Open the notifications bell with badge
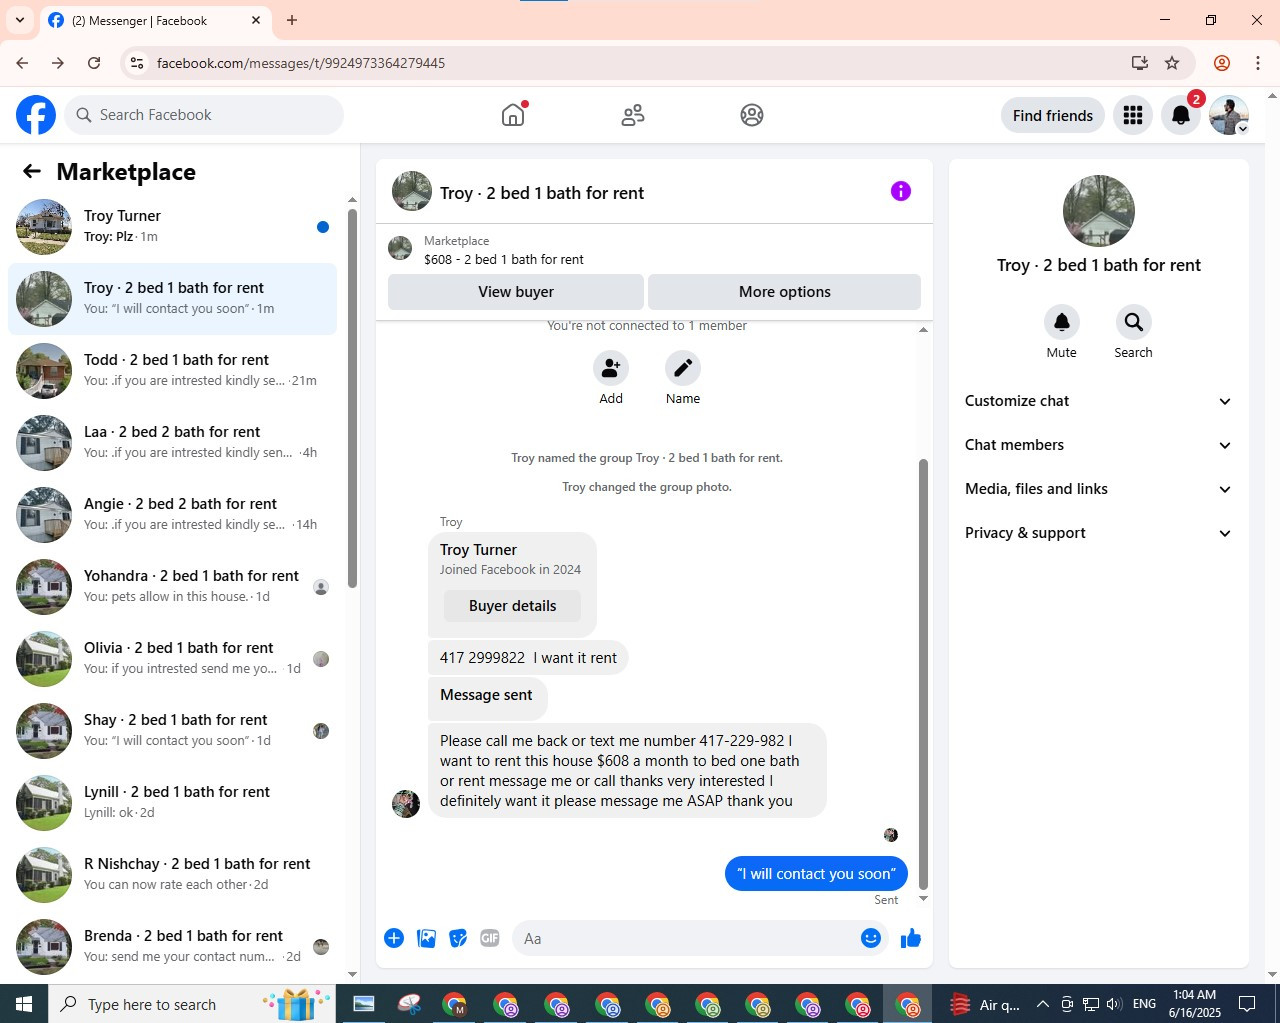The height and width of the screenshot is (1023, 1280). 1181,115
